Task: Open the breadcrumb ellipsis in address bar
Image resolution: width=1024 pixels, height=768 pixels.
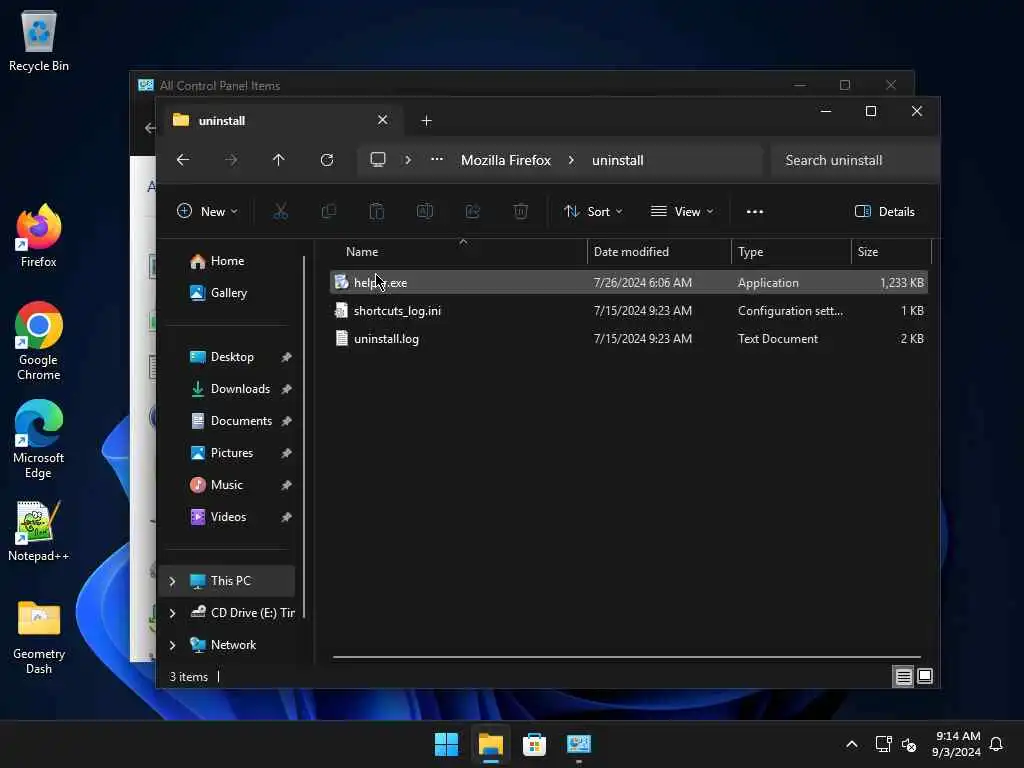Action: tap(437, 160)
